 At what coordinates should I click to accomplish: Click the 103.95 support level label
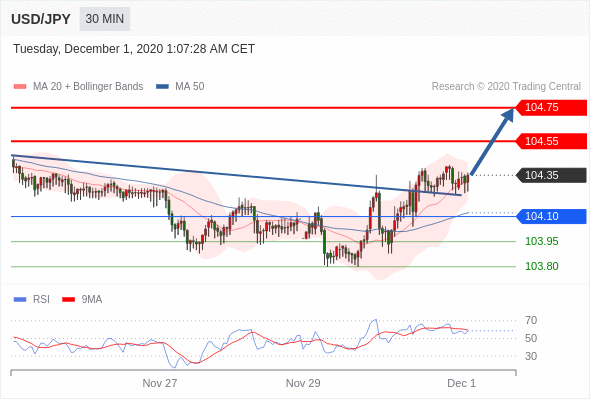[542, 241]
